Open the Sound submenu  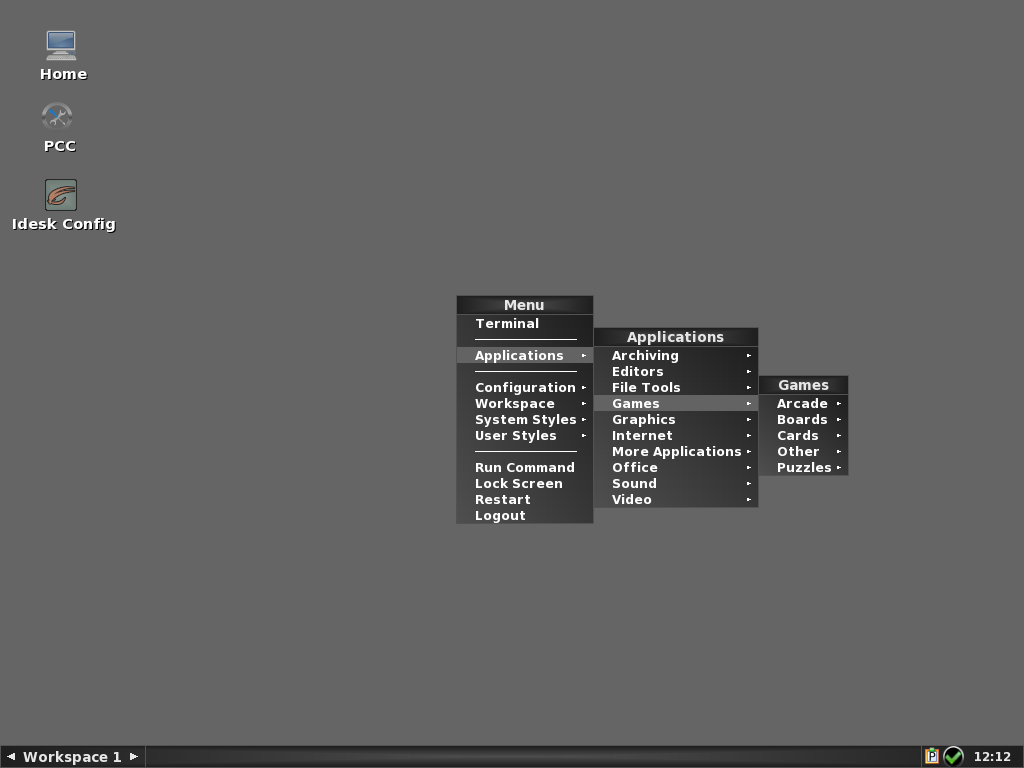tap(676, 483)
